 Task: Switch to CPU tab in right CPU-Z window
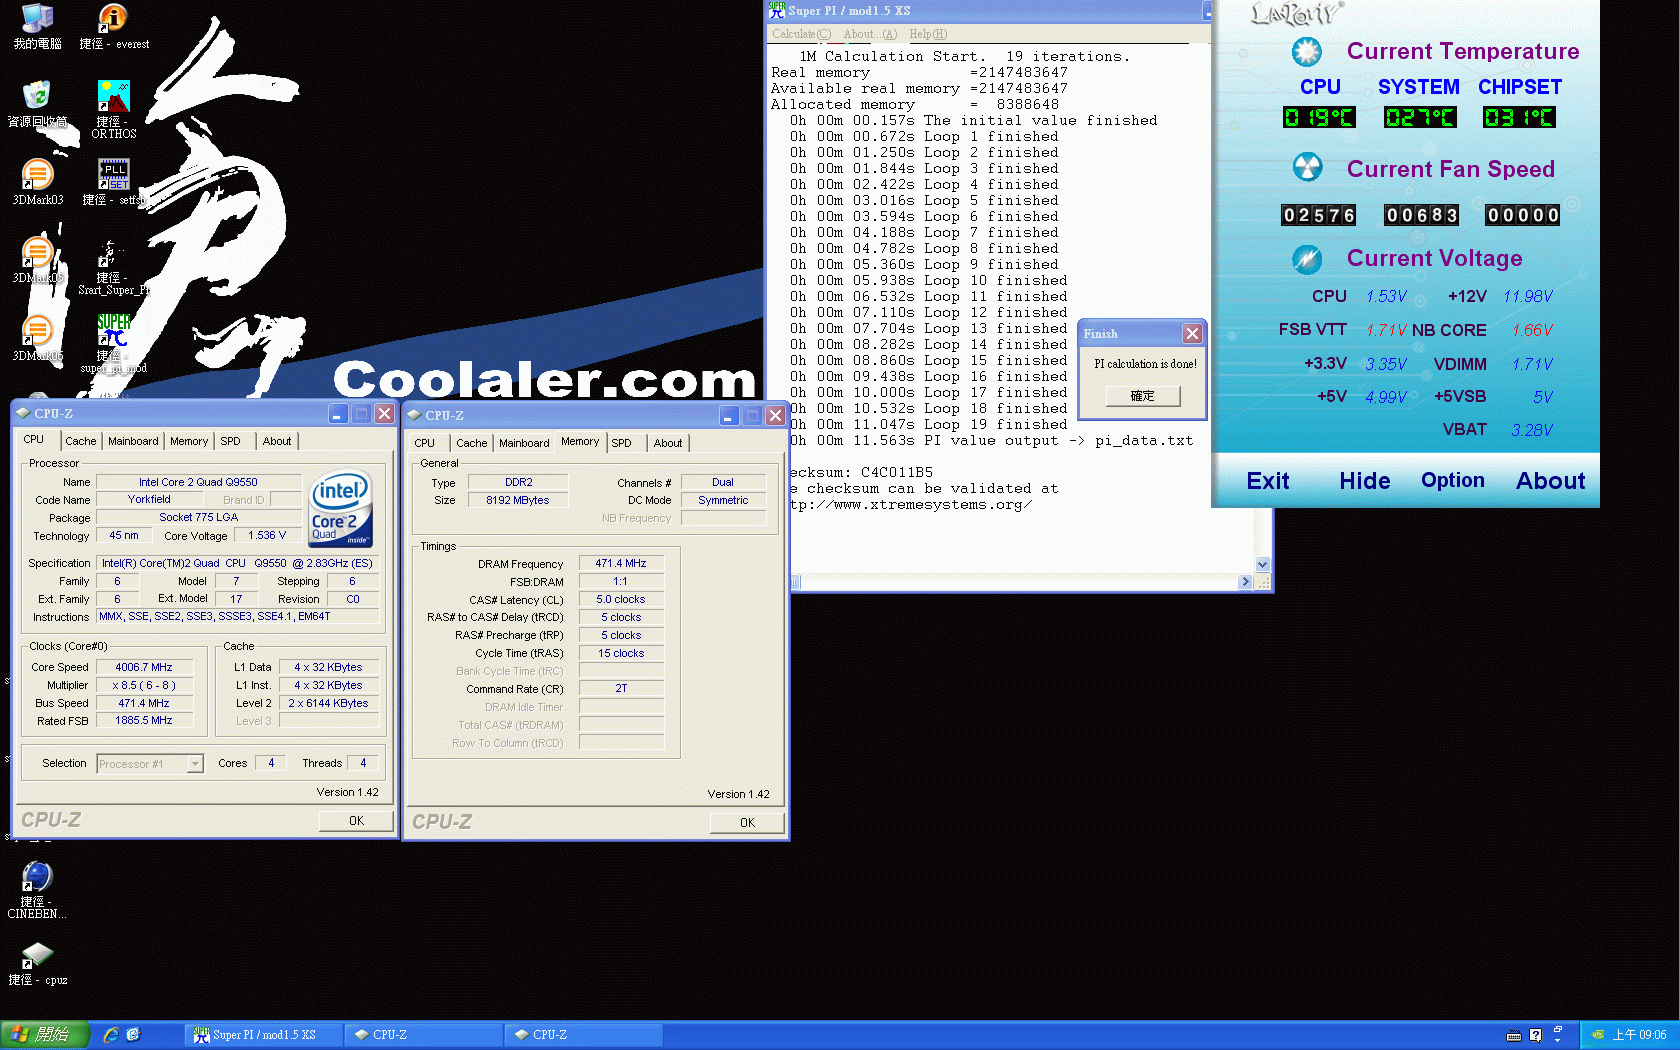click(x=425, y=443)
